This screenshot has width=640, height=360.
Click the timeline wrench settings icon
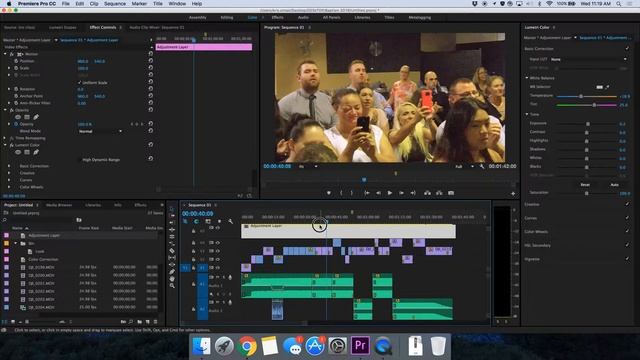[231, 221]
